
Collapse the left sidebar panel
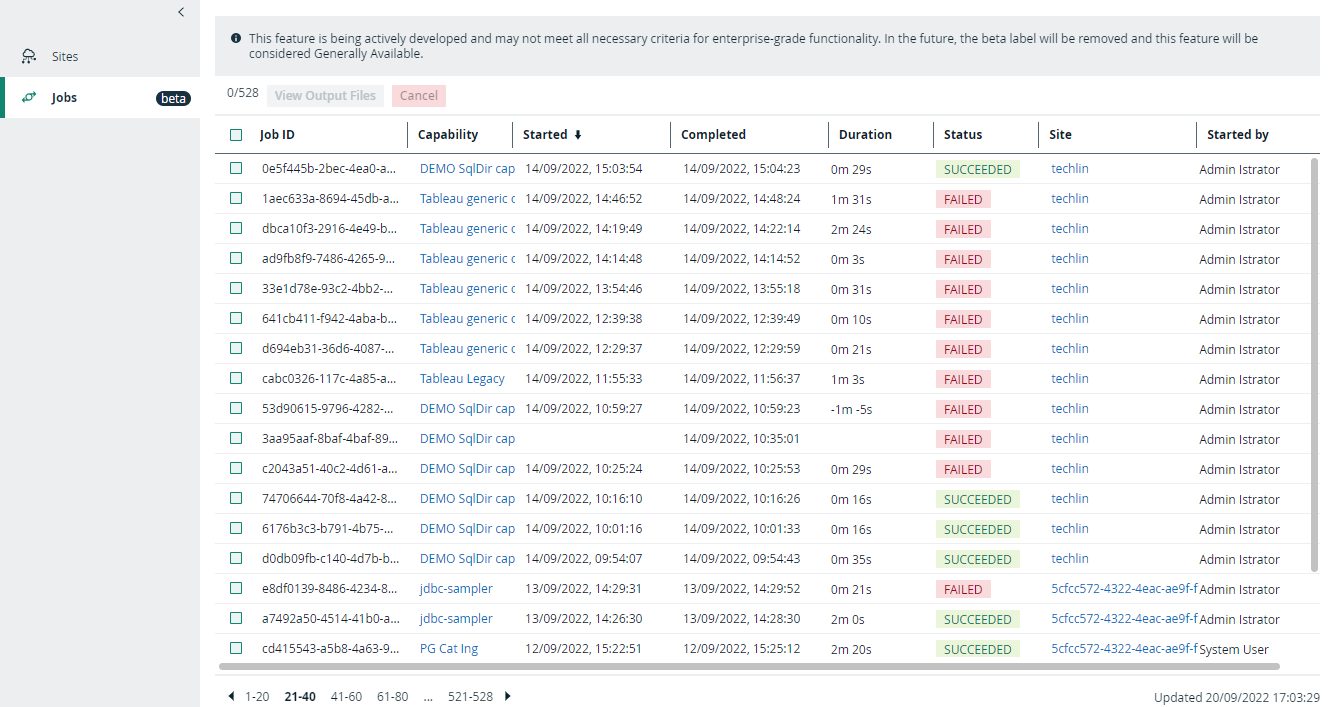click(181, 12)
